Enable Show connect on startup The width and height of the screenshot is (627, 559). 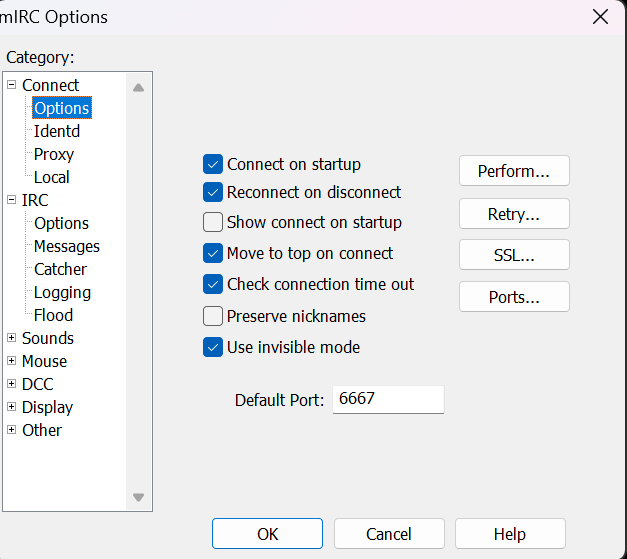point(212,222)
